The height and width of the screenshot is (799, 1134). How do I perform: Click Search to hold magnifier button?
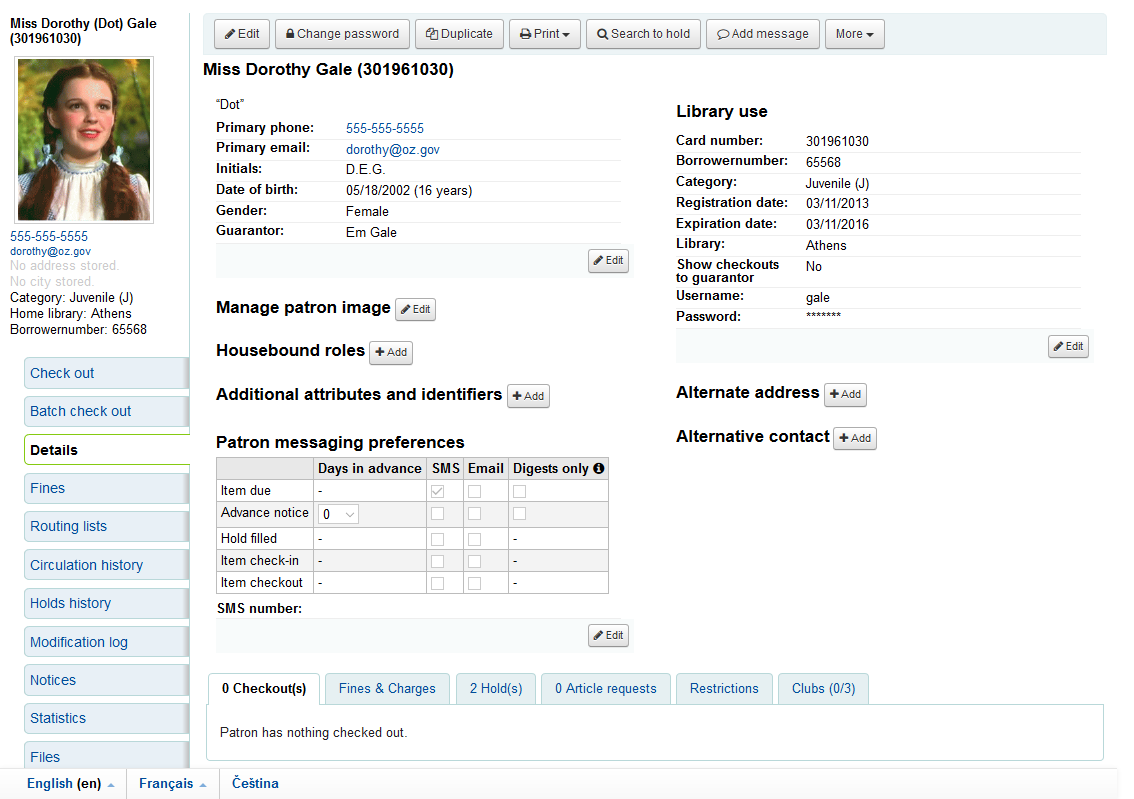pyautogui.click(x=643, y=34)
